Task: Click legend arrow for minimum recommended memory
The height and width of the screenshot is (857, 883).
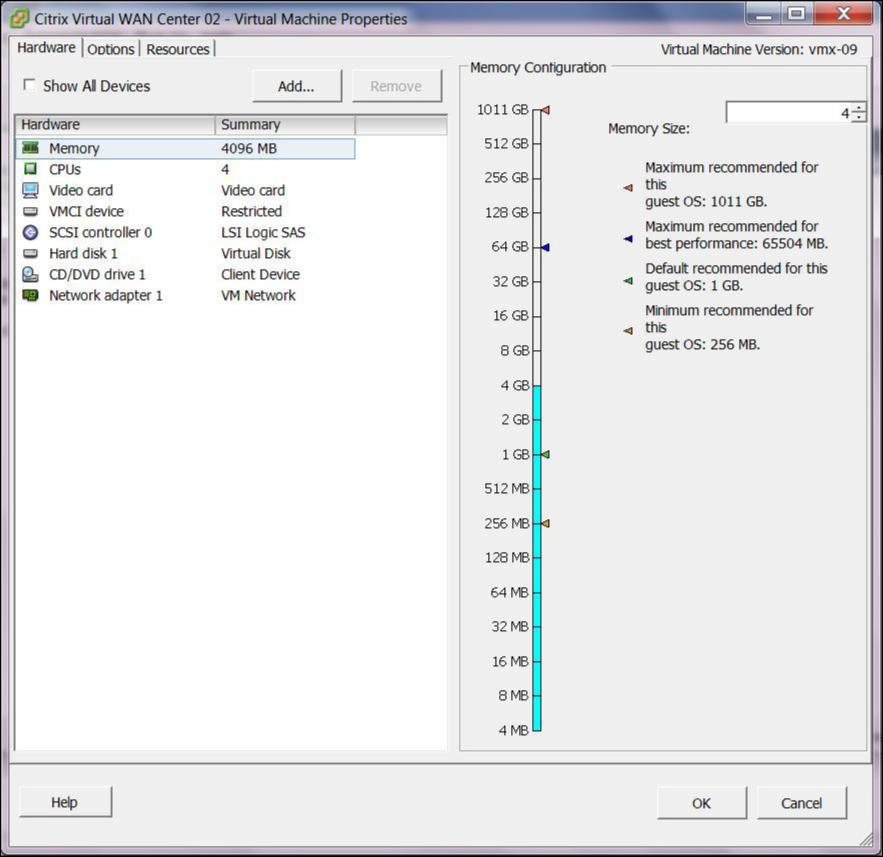Action: tap(628, 331)
